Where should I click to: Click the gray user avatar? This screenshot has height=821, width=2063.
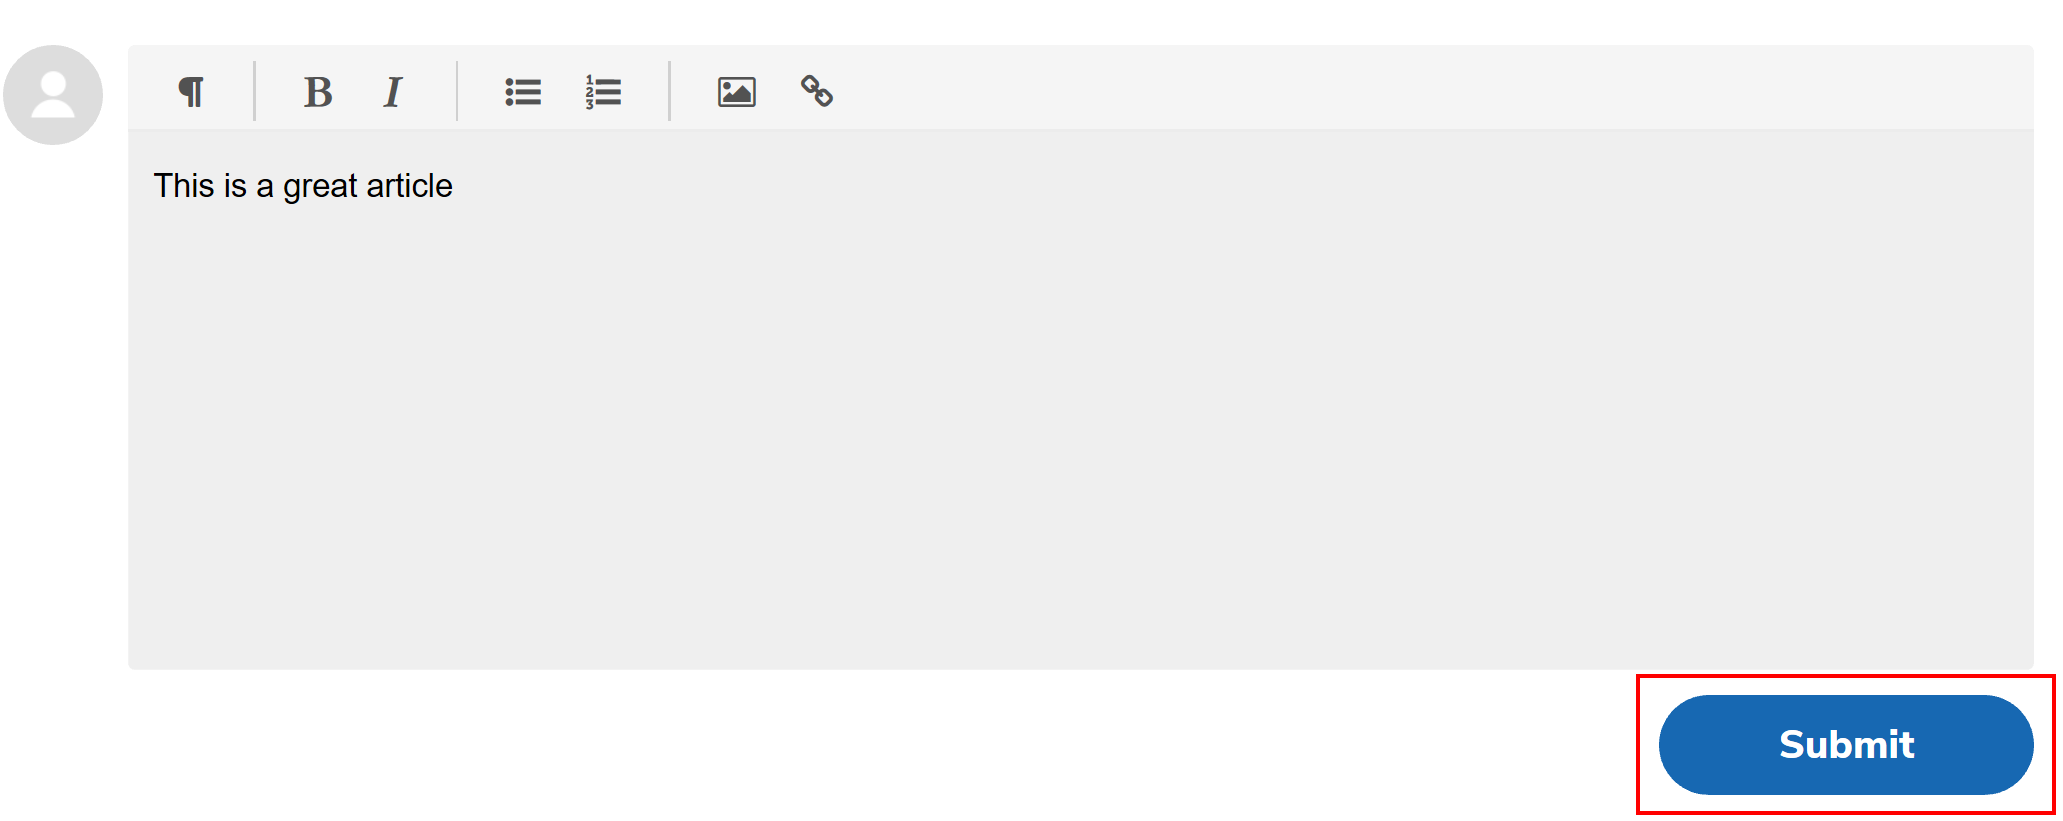(53, 95)
